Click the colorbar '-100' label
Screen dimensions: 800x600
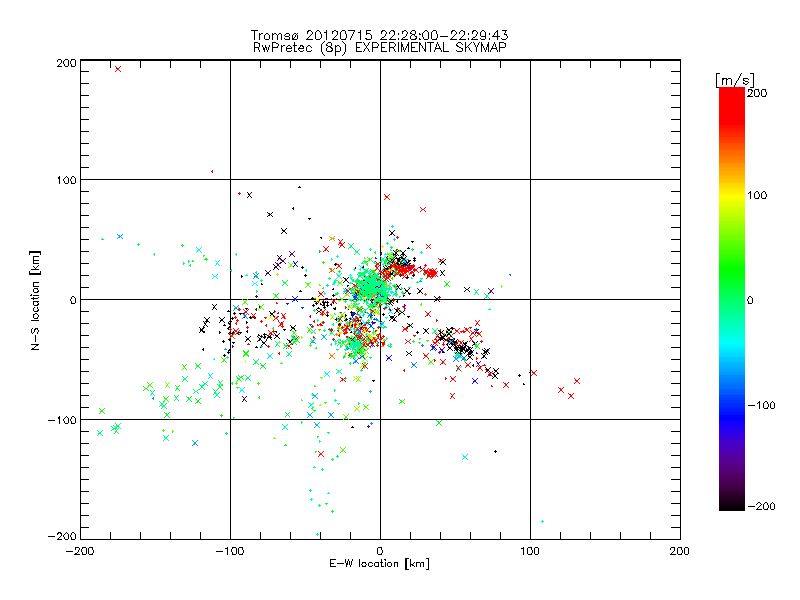(x=761, y=405)
